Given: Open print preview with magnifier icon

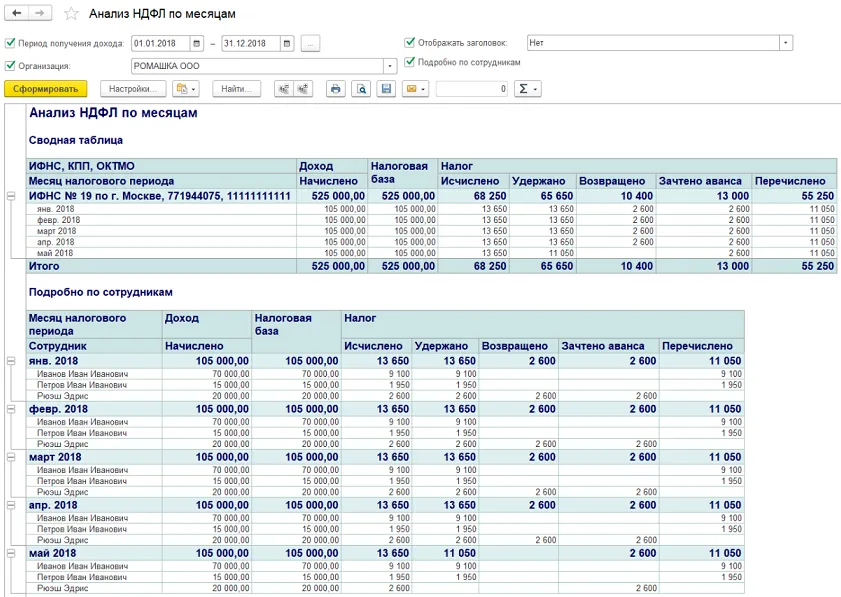Looking at the screenshot, I should coord(361,89).
